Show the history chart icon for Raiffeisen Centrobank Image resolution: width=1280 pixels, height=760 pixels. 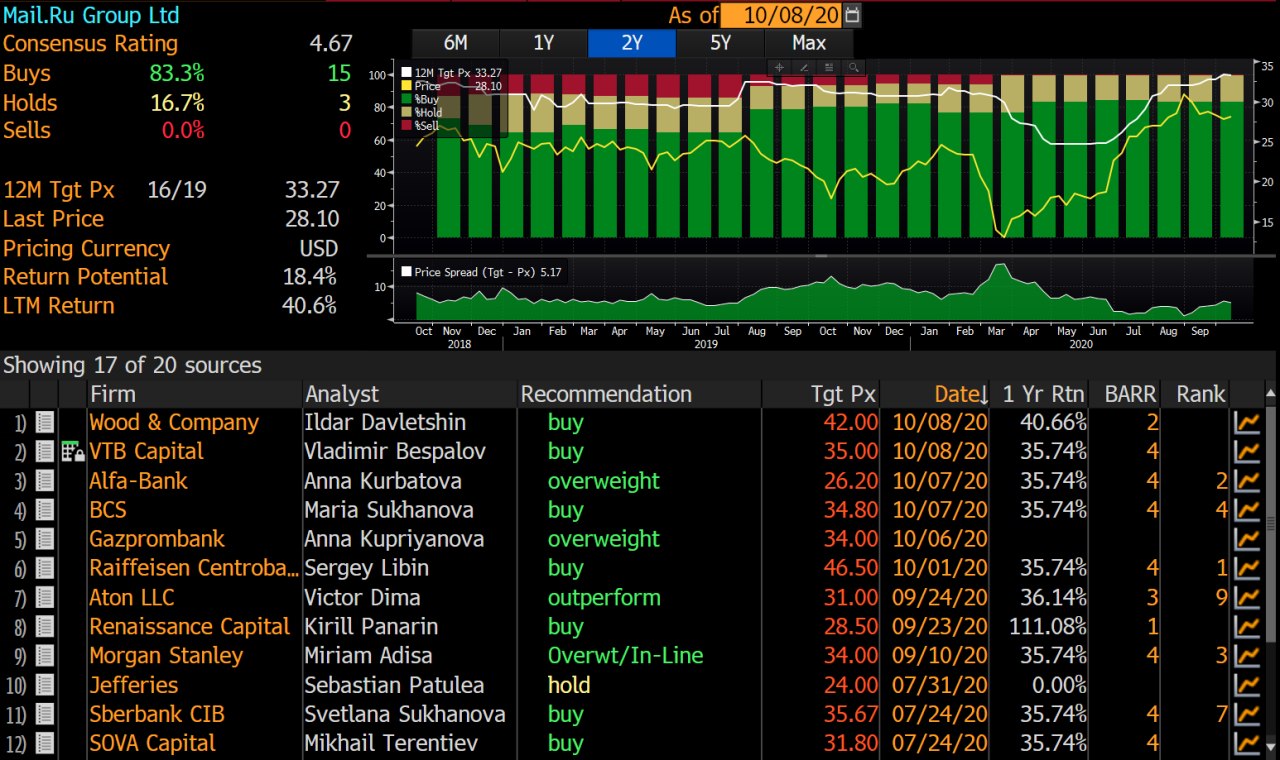[x=1247, y=568]
